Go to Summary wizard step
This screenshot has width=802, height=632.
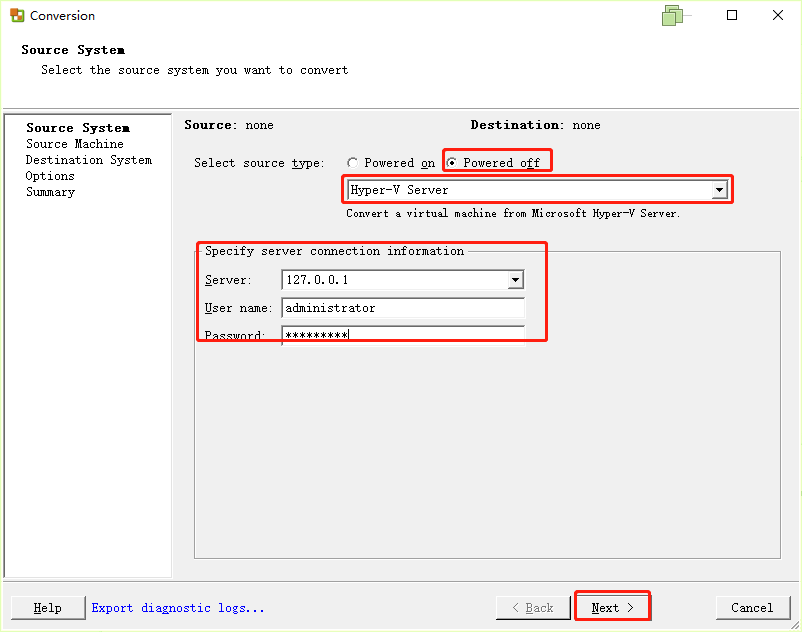(51, 192)
